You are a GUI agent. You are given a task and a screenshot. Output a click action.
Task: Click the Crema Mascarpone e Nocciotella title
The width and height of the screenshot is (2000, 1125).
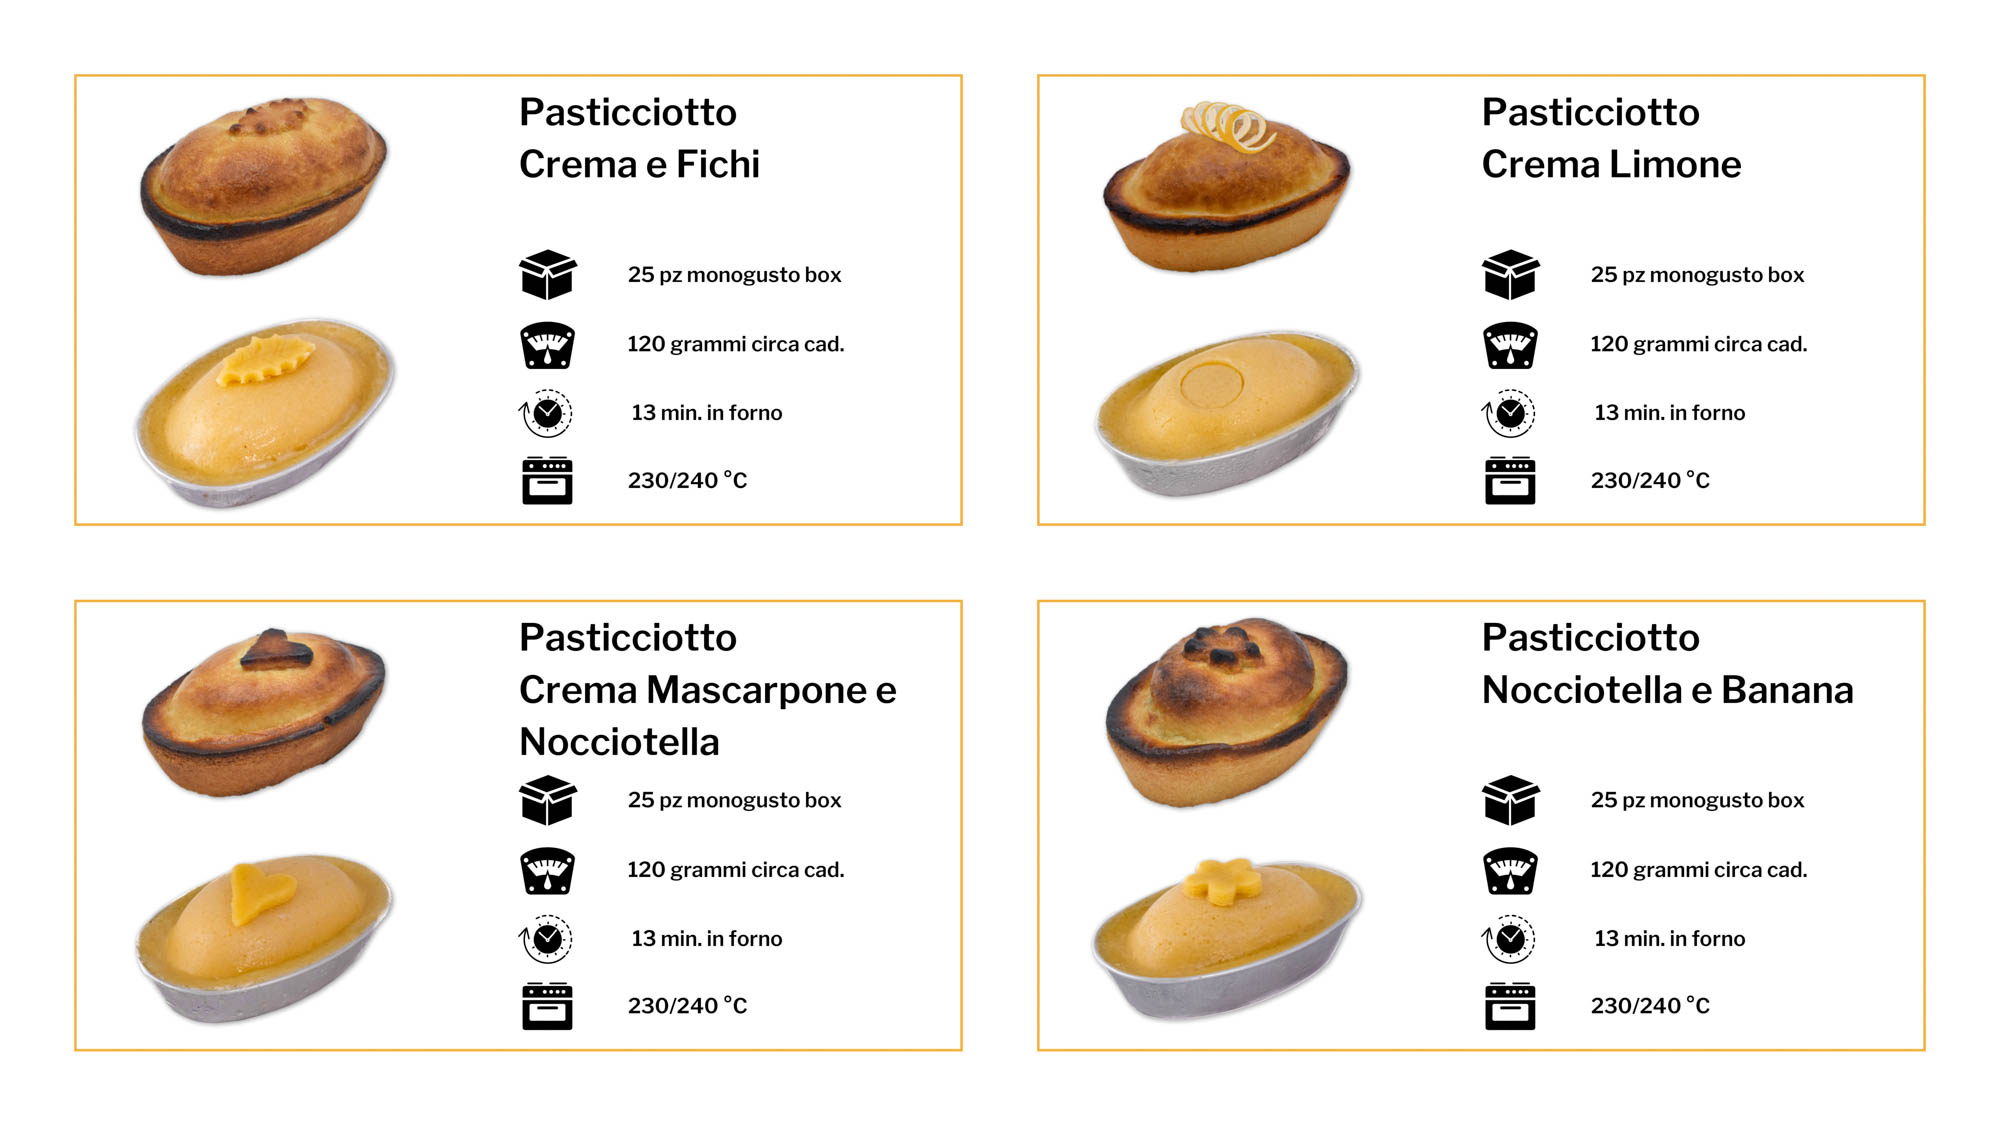point(707,690)
